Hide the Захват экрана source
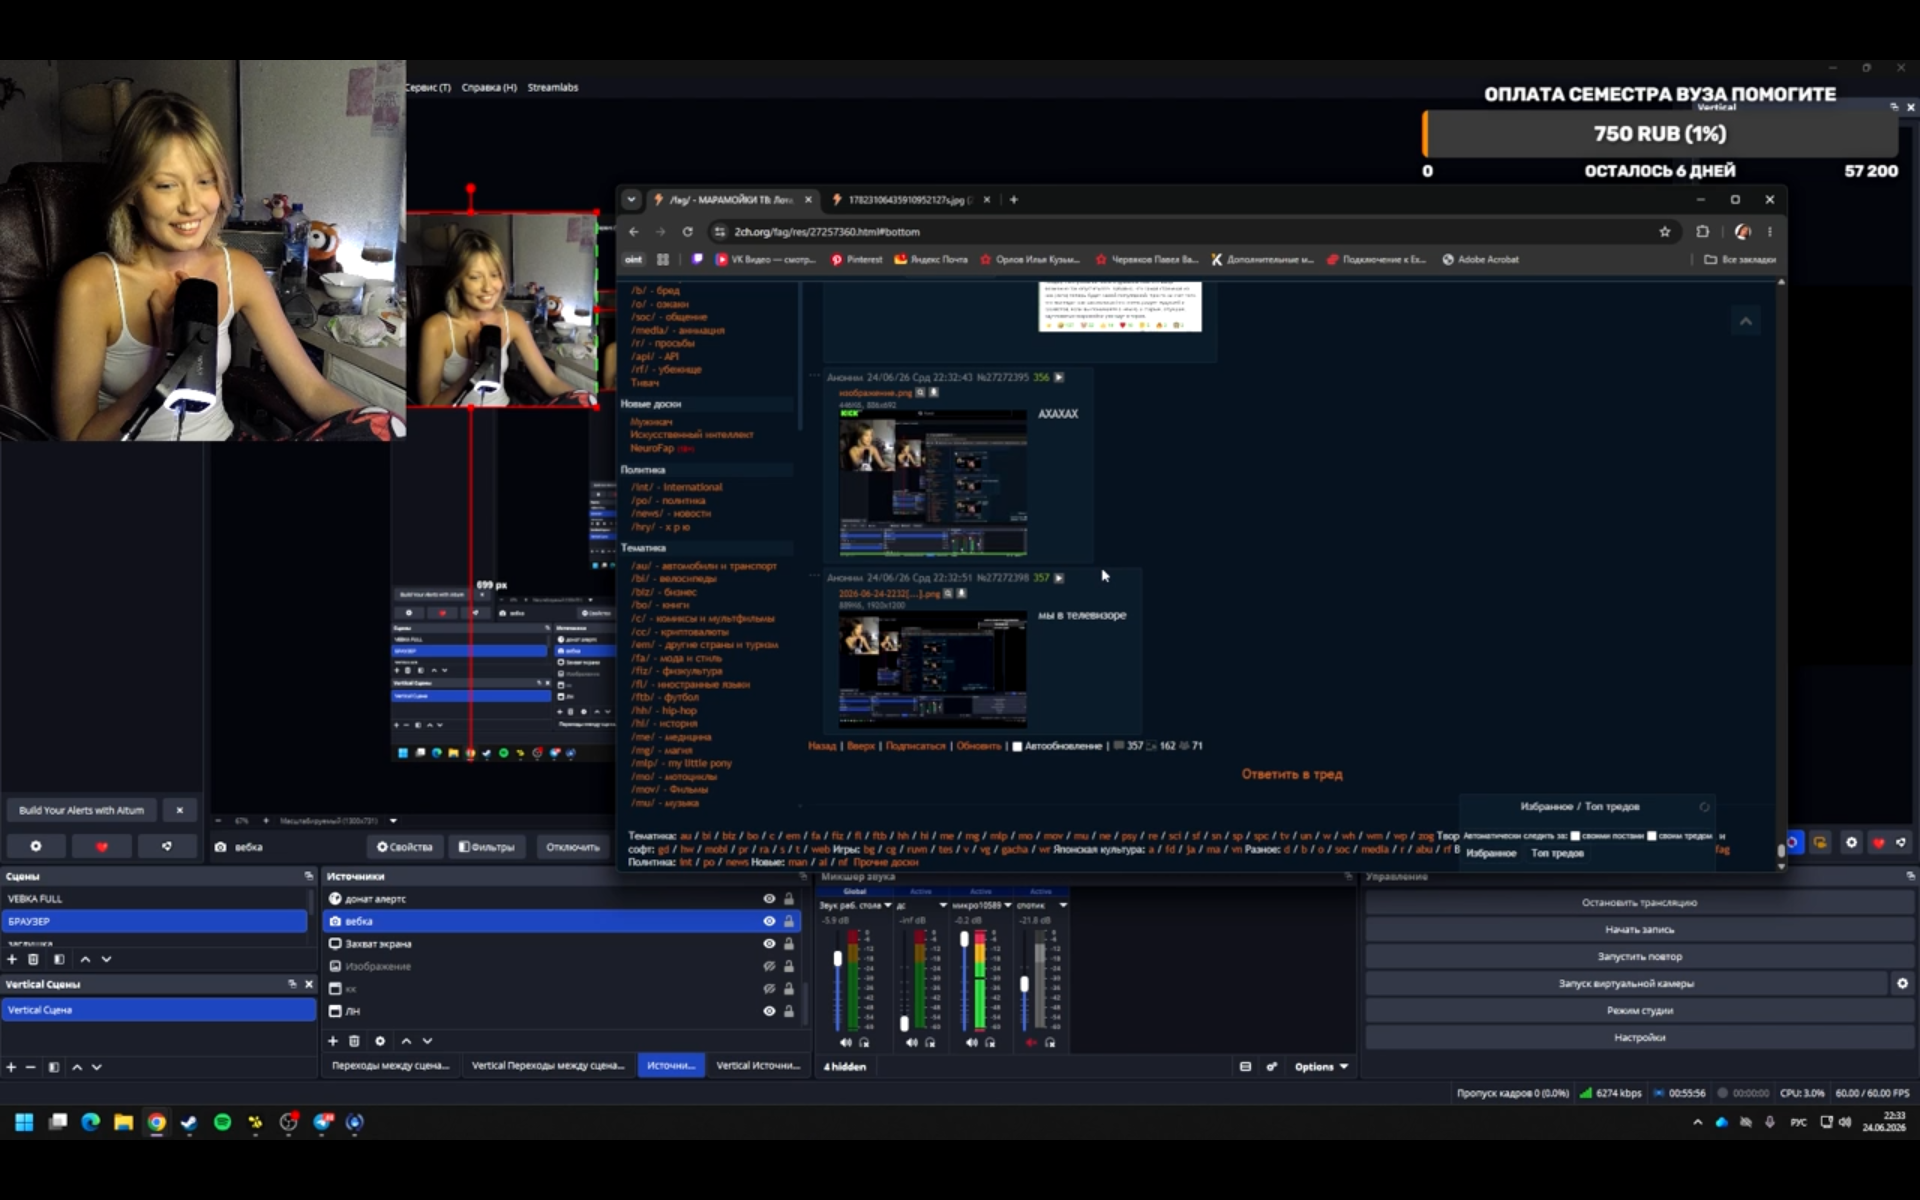1920x1200 pixels. click(x=769, y=943)
